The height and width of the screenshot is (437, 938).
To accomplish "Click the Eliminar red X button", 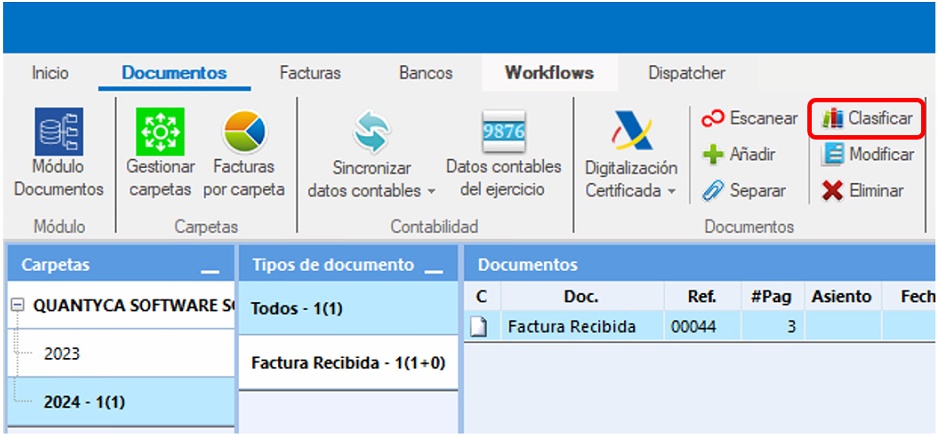I will (x=863, y=191).
